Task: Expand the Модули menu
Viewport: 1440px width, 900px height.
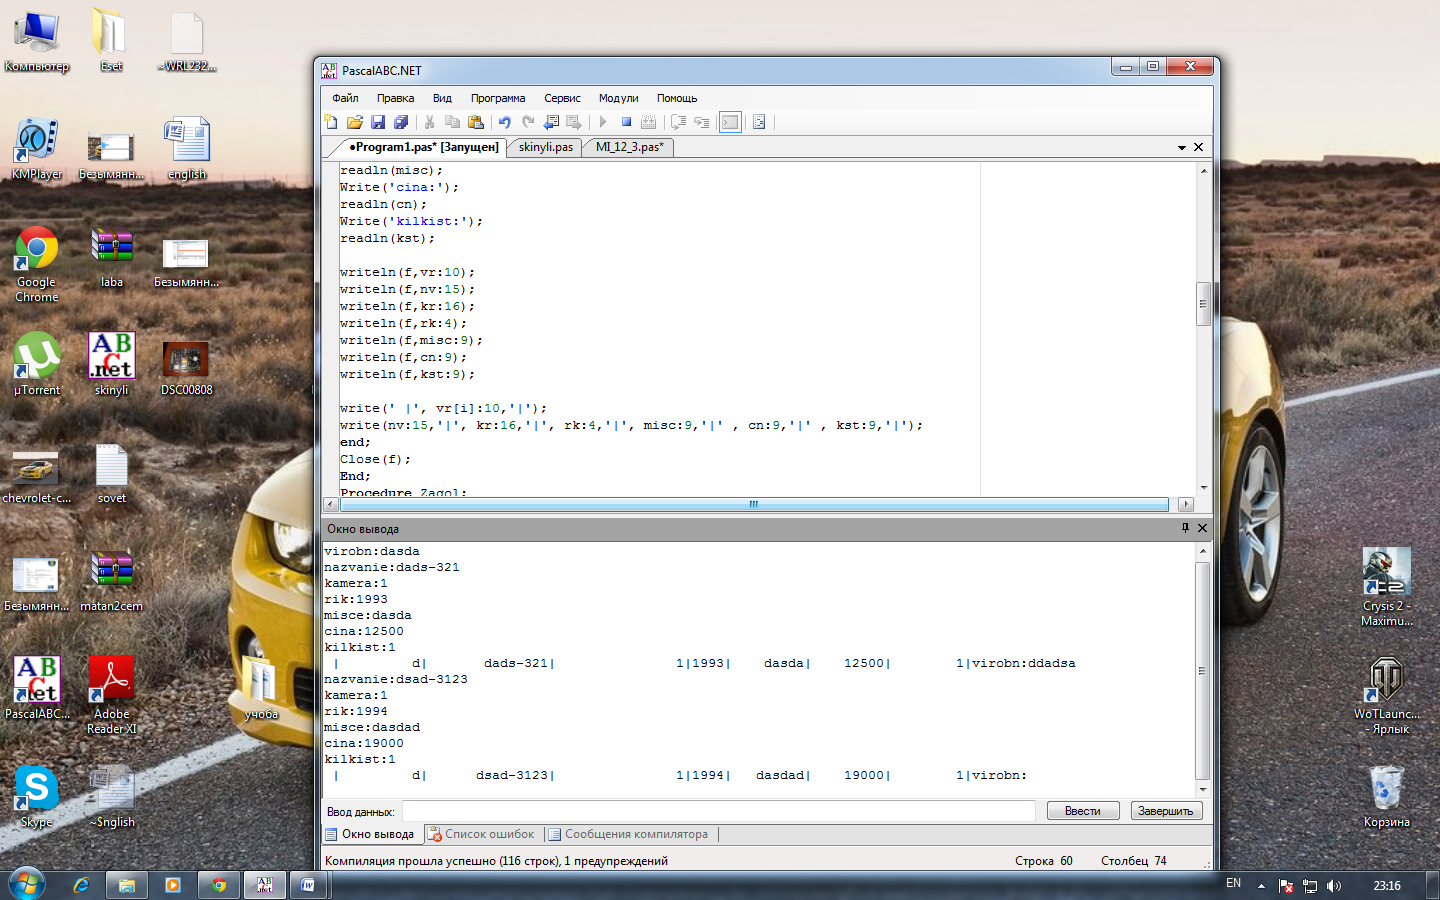Action: point(618,98)
